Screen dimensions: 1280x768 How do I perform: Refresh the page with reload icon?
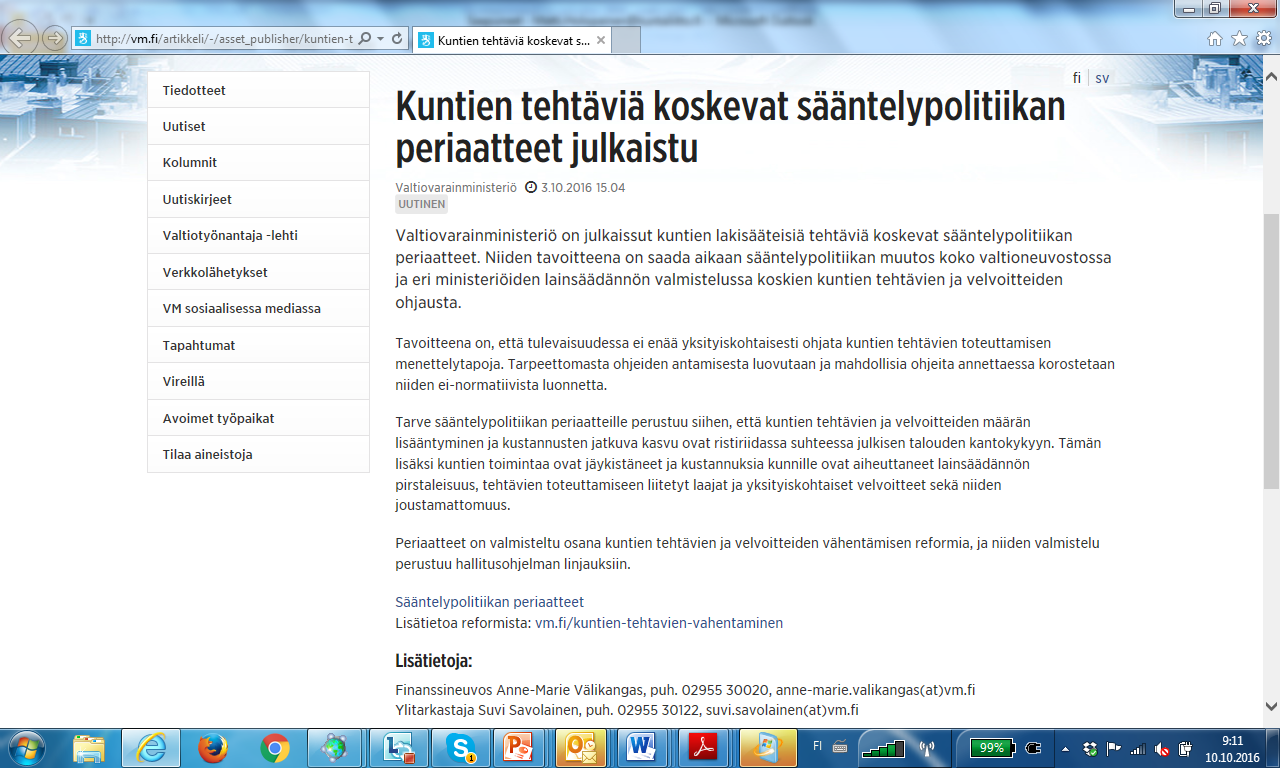[x=396, y=39]
